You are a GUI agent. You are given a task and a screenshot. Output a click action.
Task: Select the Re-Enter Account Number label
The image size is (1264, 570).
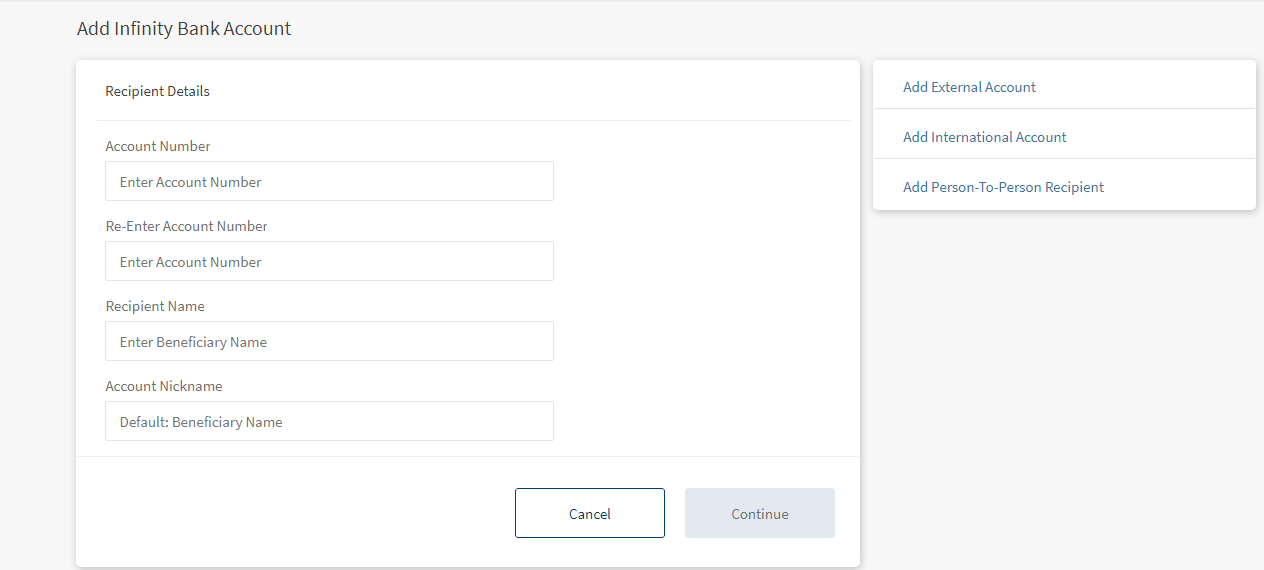186,226
